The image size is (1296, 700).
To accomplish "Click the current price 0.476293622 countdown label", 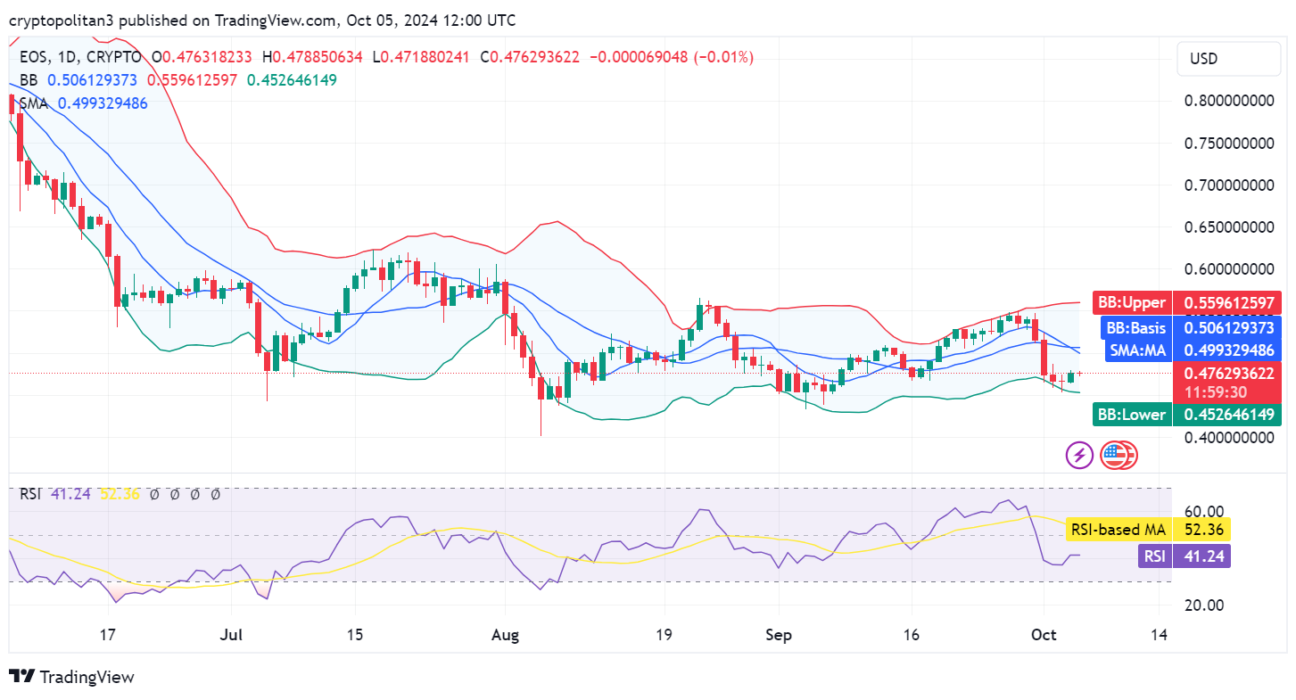I will click(1228, 382).
